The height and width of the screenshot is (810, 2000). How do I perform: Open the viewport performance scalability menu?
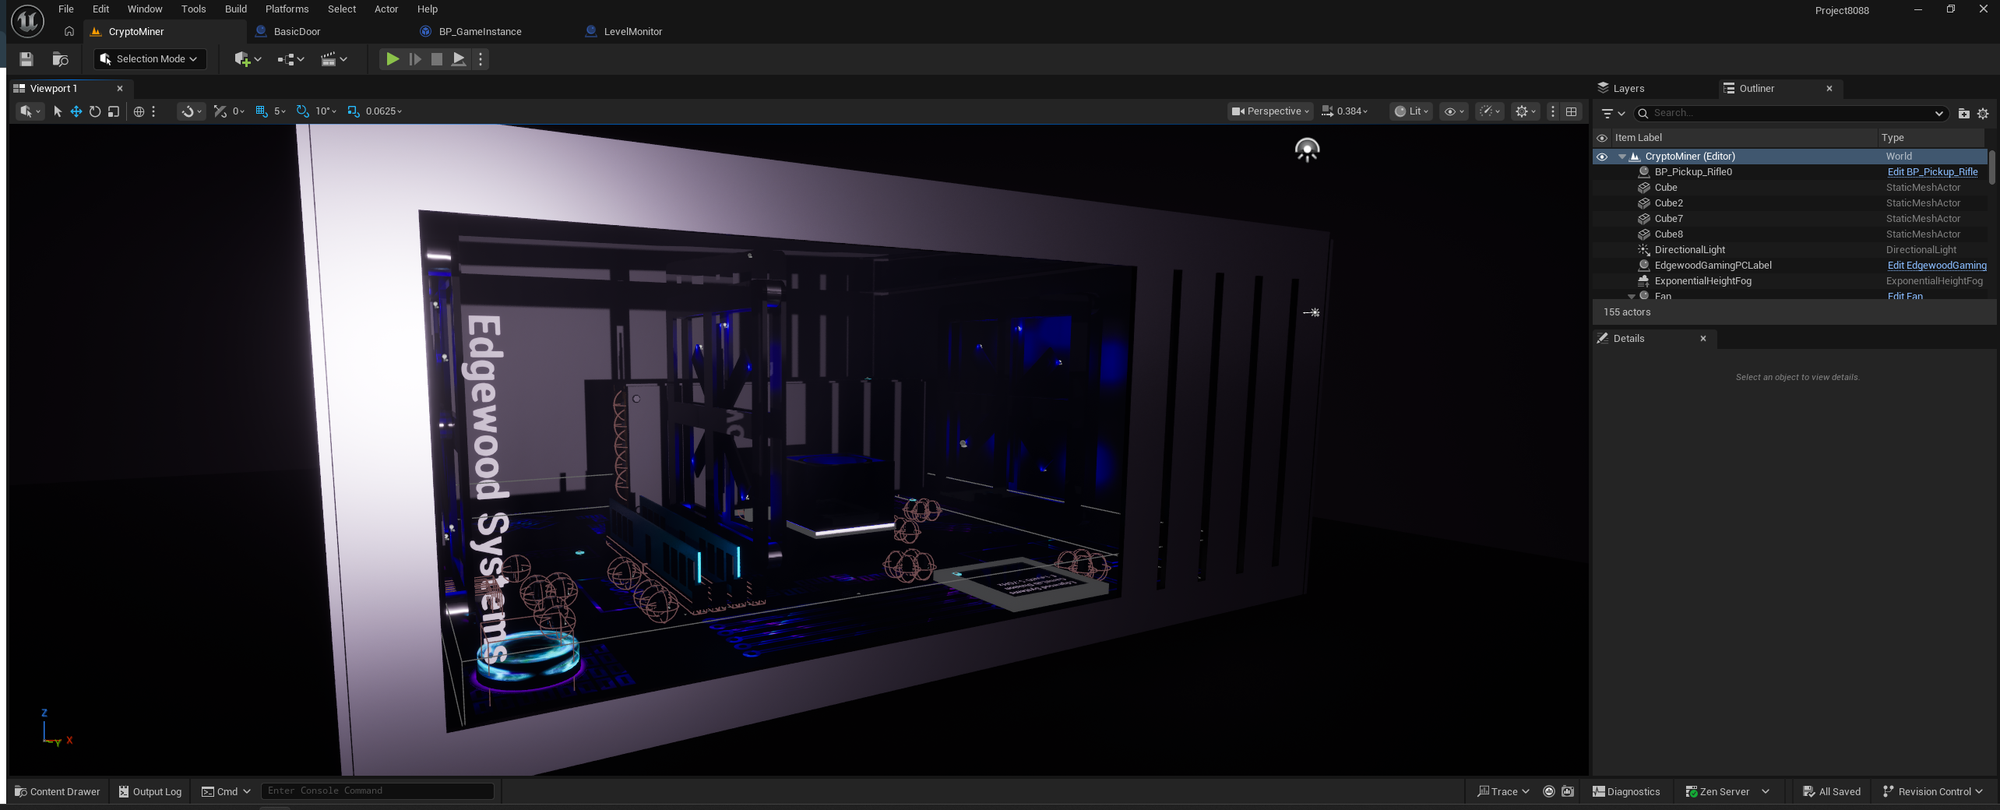(x=1491, y=111)
